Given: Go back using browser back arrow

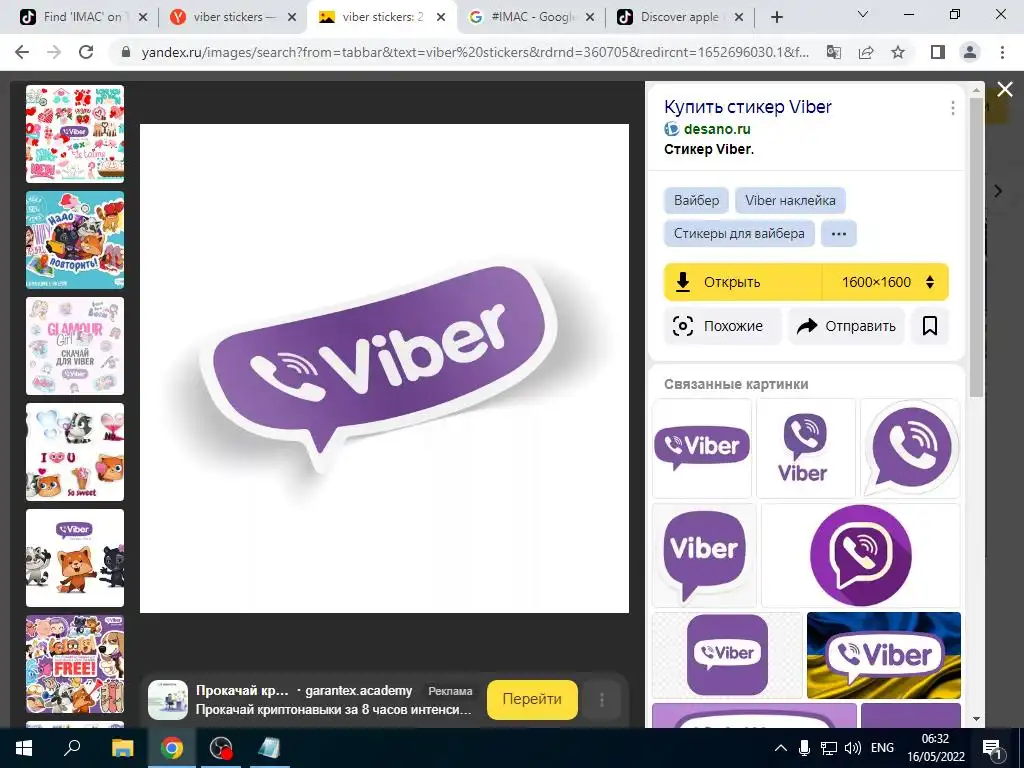Looking at the screenshot, I should [x=22, y=52].
